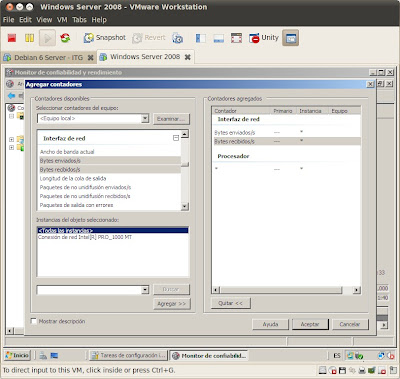Click counters list scroll up arrow

tap(185, 134)
